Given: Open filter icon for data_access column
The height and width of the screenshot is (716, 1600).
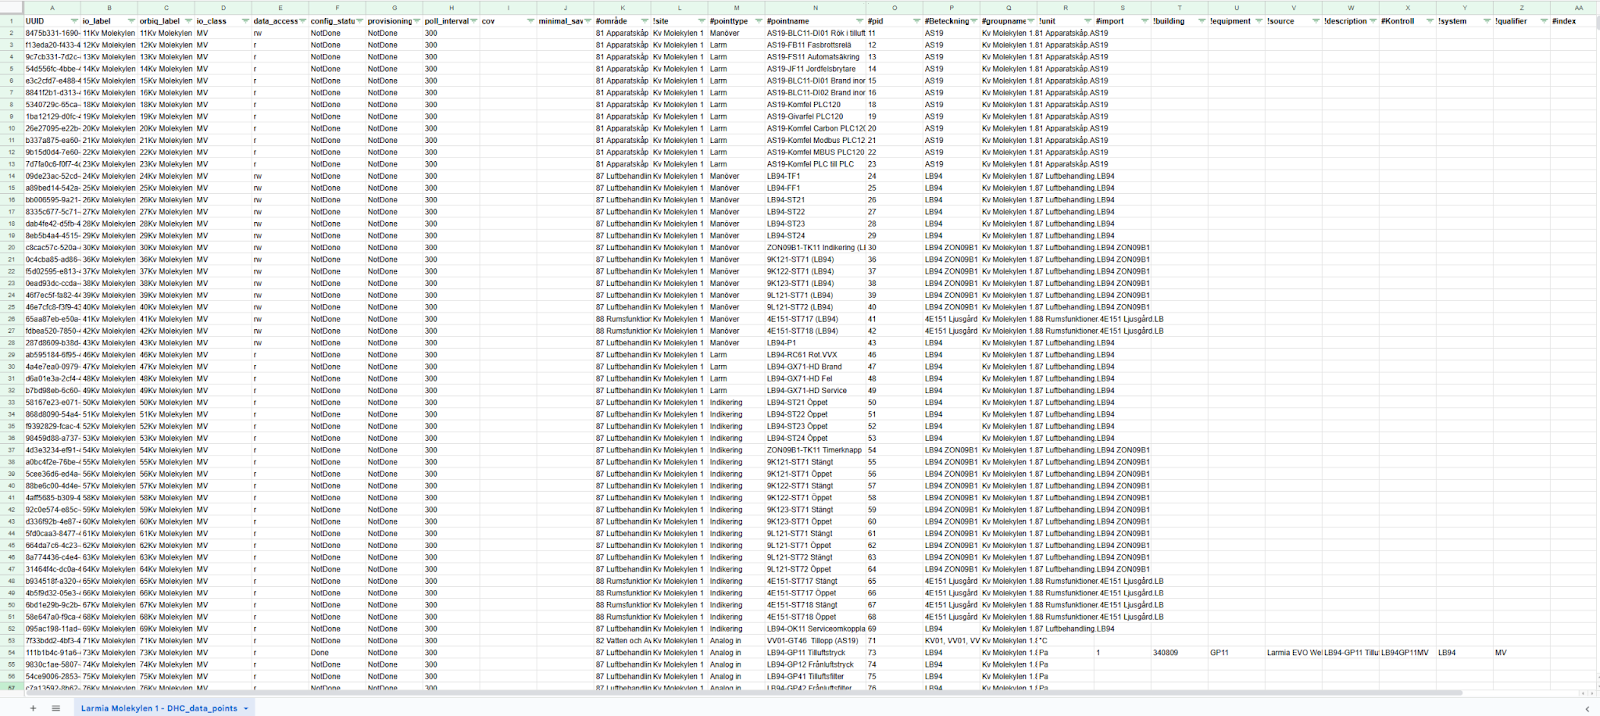Looking at the screenshot, I should tap(302, 21).
